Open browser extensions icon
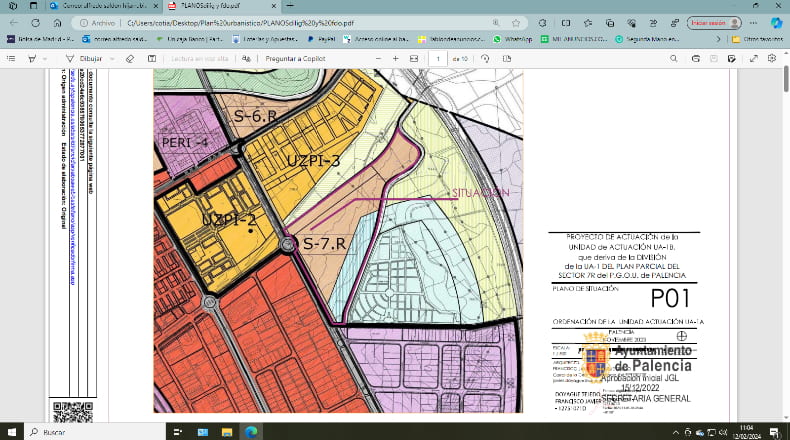 click(542, 23)
